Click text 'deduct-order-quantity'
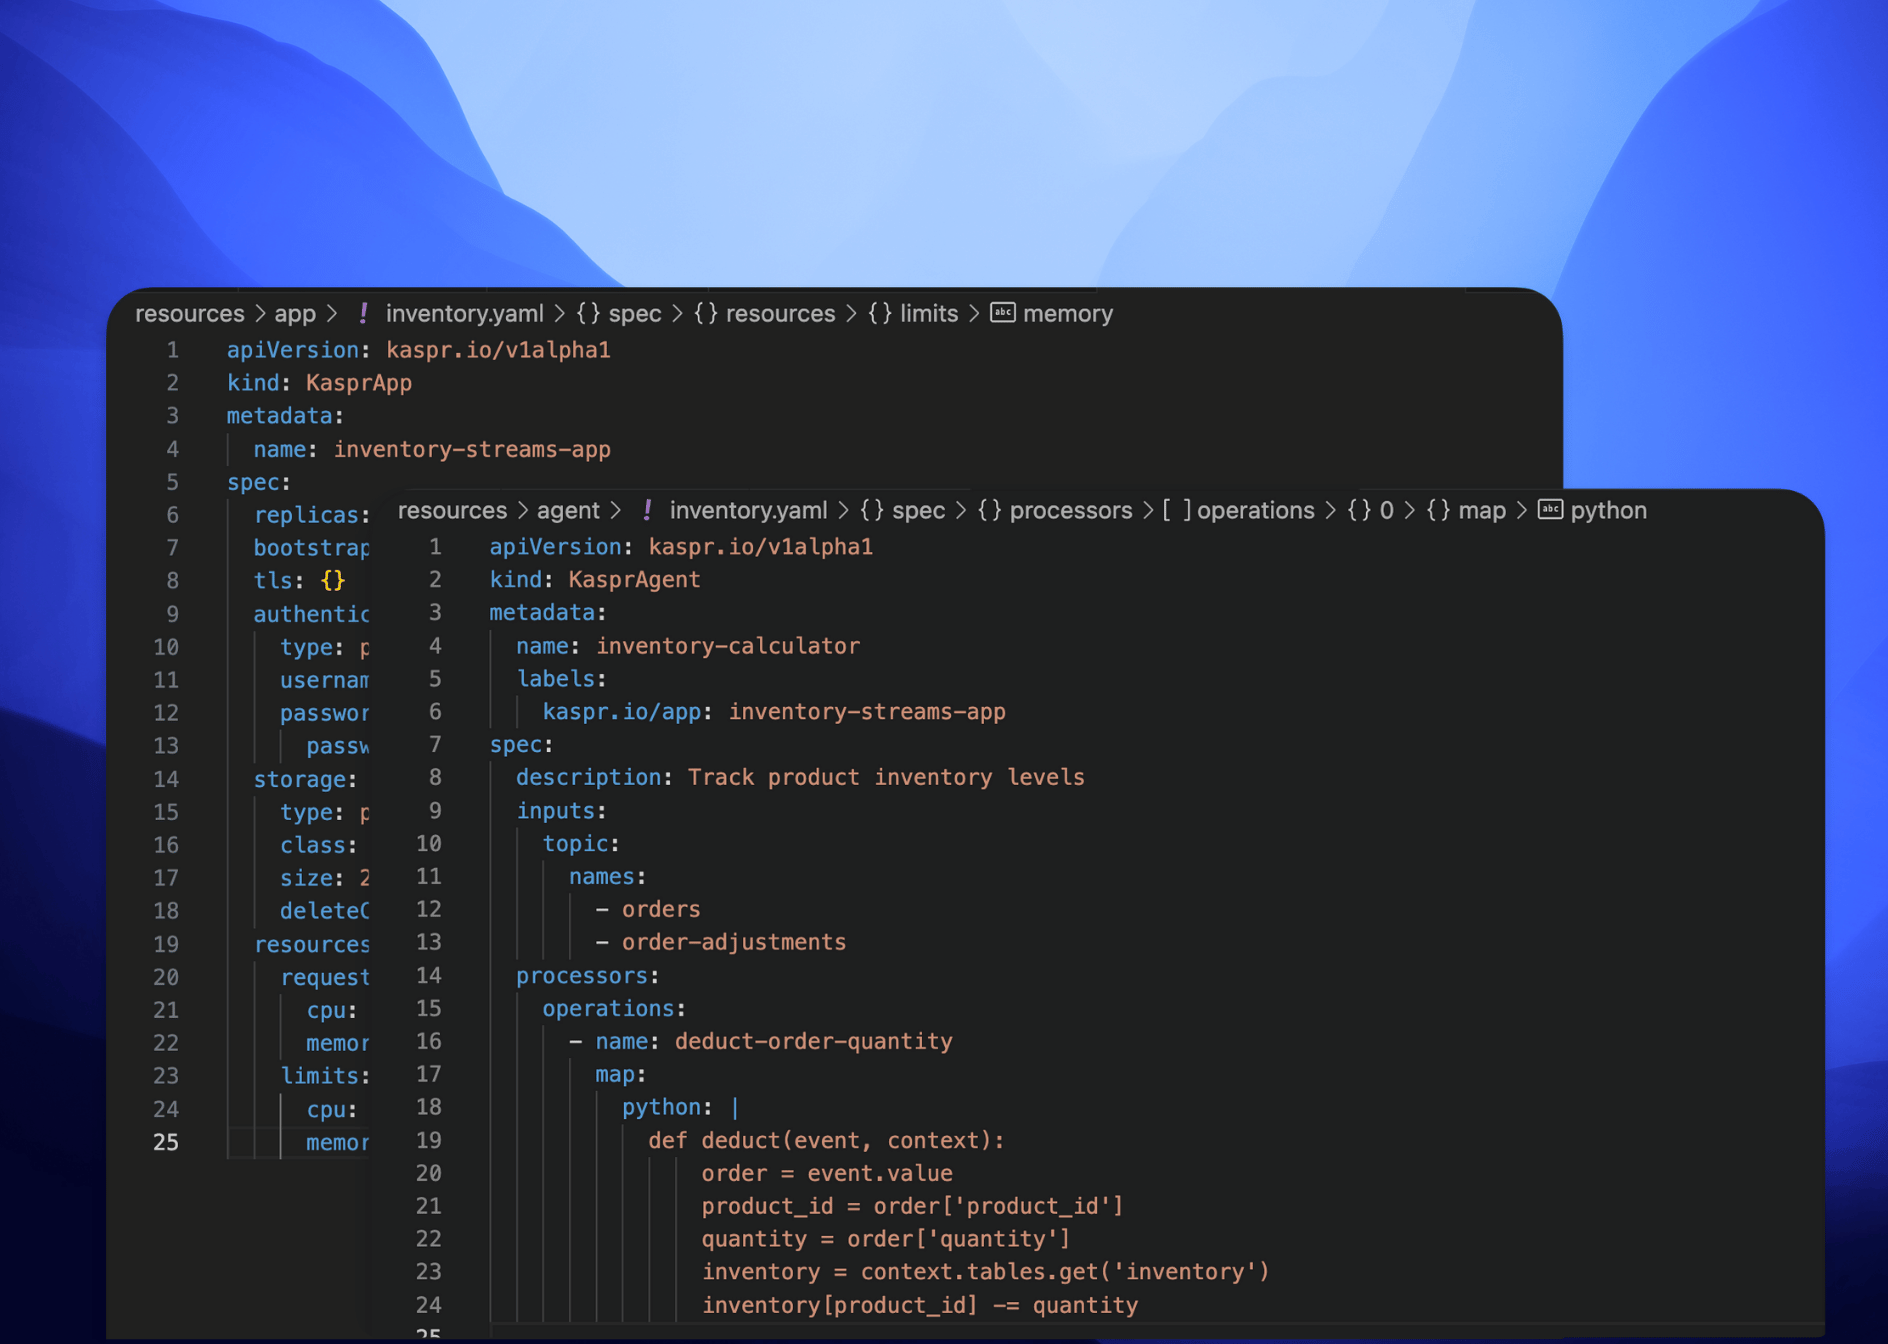This screenshot has height=1344, width=1888. coord(814,1042)
